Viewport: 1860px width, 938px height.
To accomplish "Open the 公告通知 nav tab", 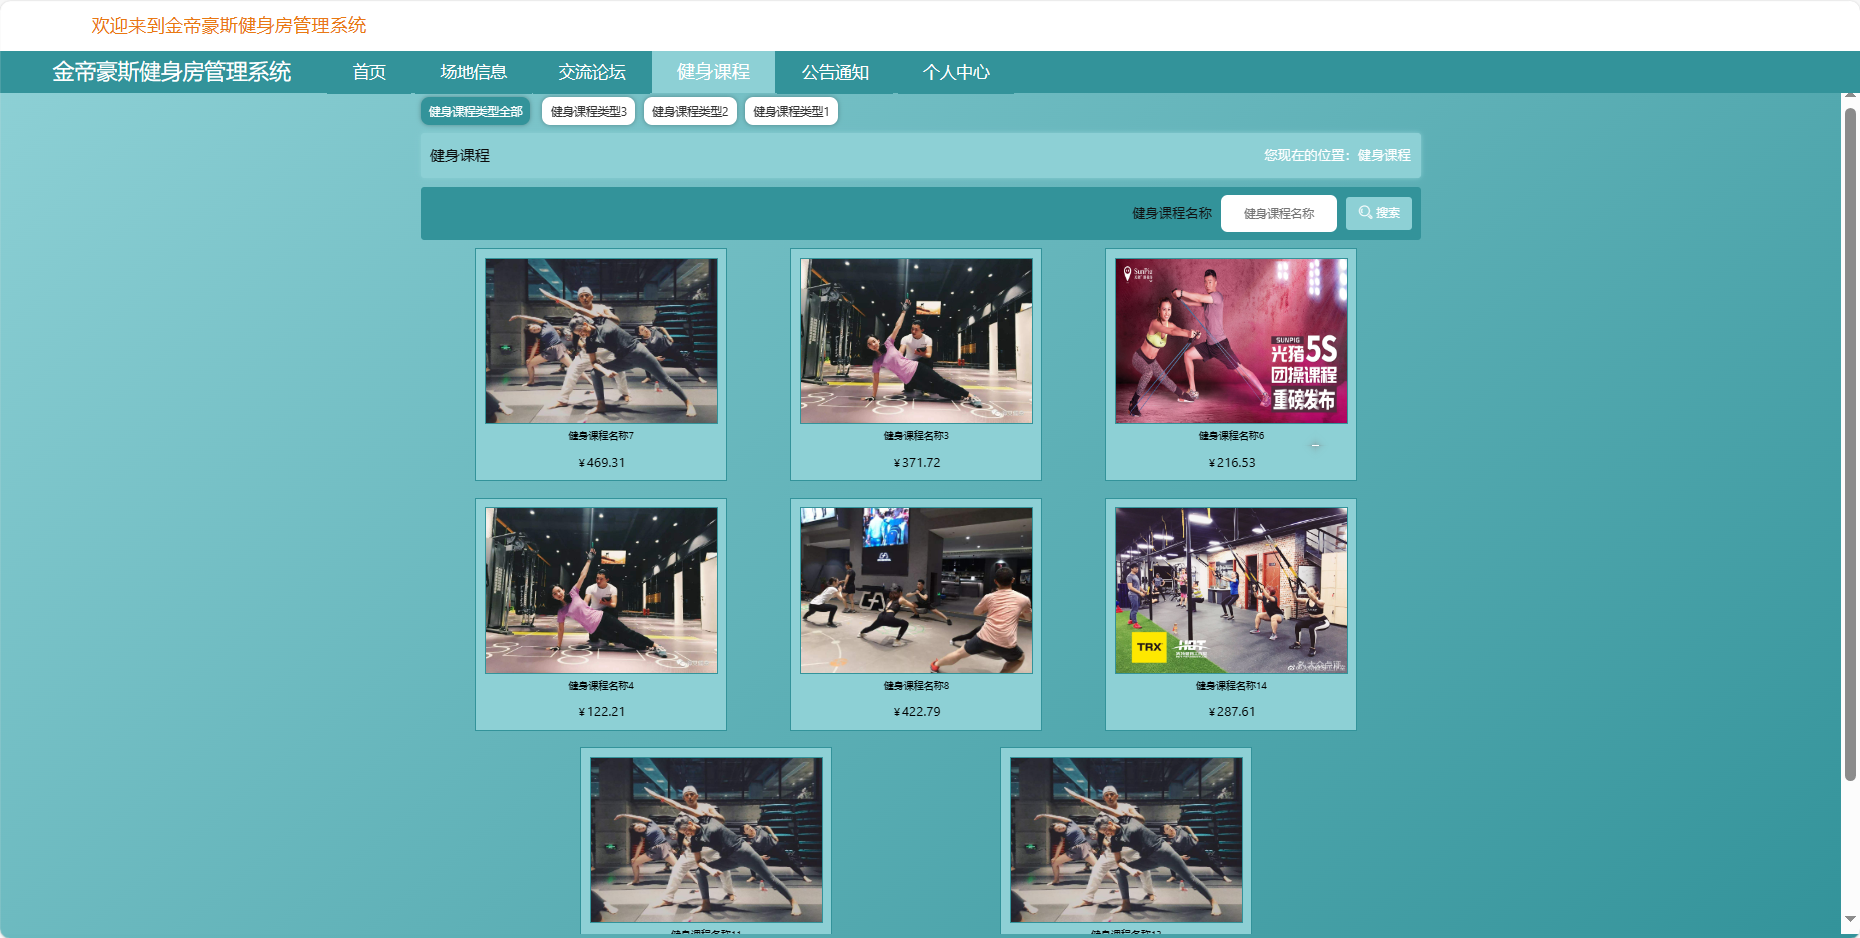I will click(835, 72).
